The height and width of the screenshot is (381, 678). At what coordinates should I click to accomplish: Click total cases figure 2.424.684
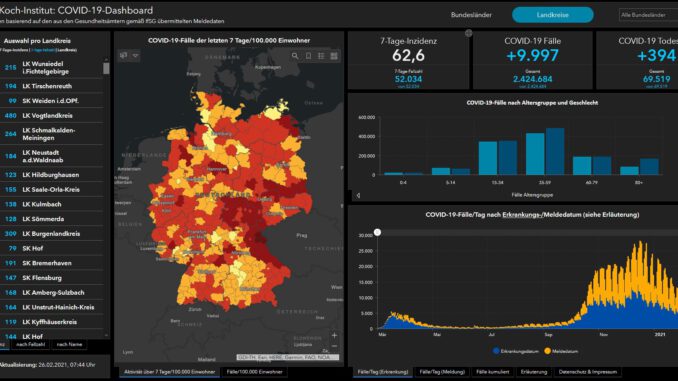532,79
